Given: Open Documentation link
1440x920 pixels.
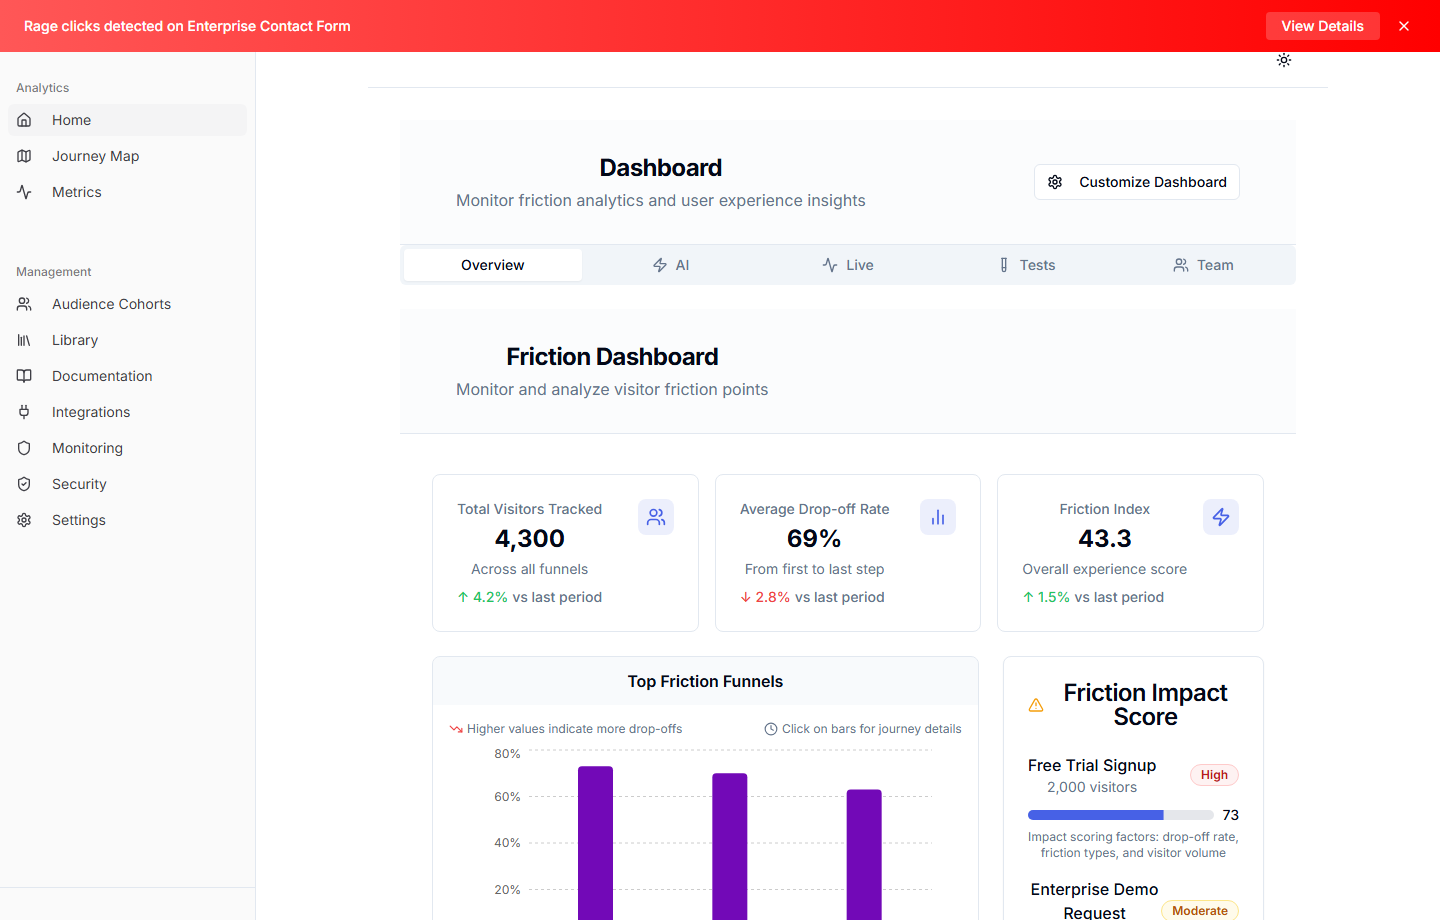Looking at the screenshot, I should click(x=127, y=376).
